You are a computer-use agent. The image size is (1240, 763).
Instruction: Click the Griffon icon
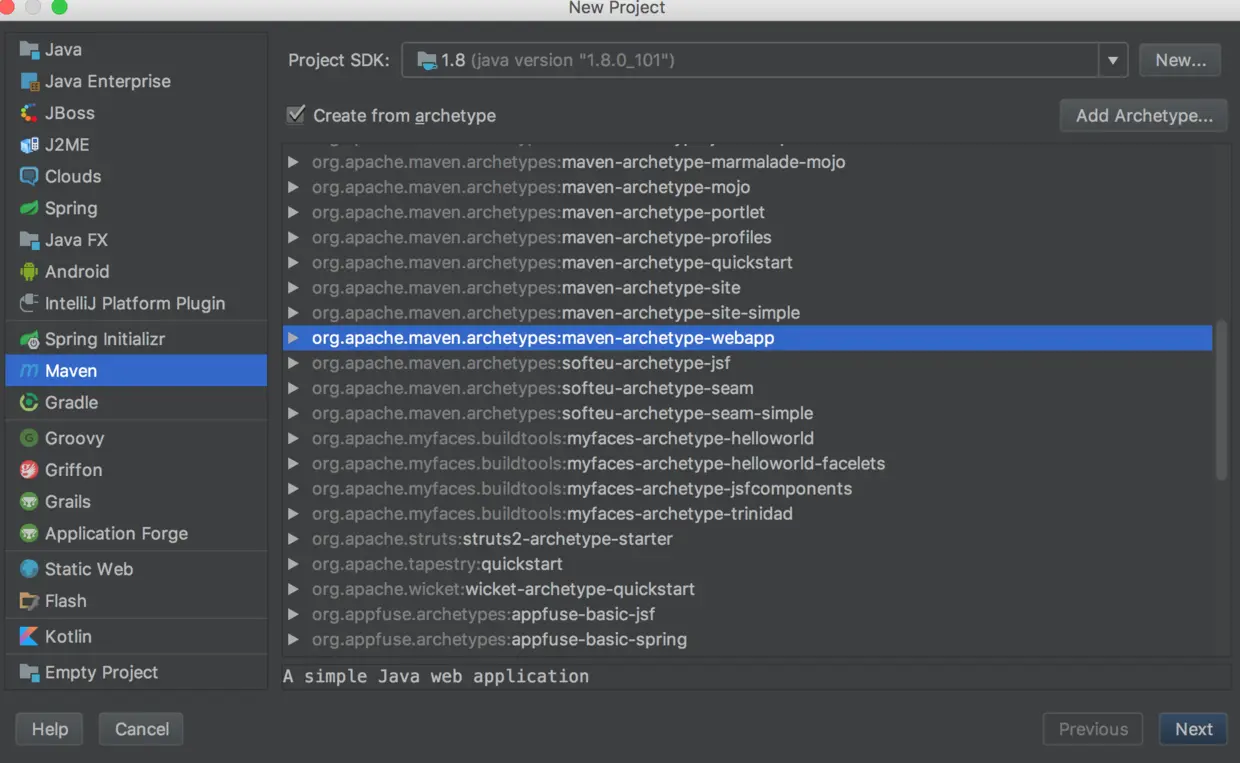click(29, 470)
